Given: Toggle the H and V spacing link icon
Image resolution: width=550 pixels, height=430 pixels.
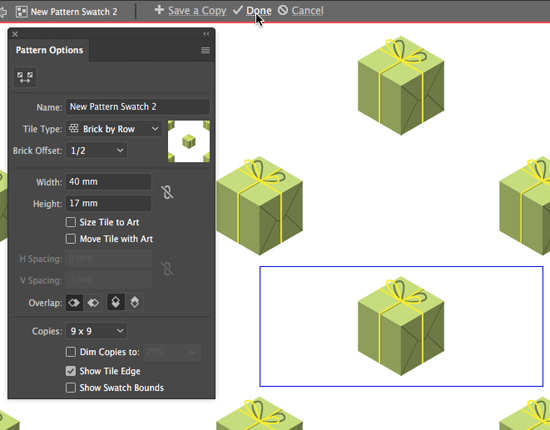Looking at the screenshot, I should (x=167, y=269).
